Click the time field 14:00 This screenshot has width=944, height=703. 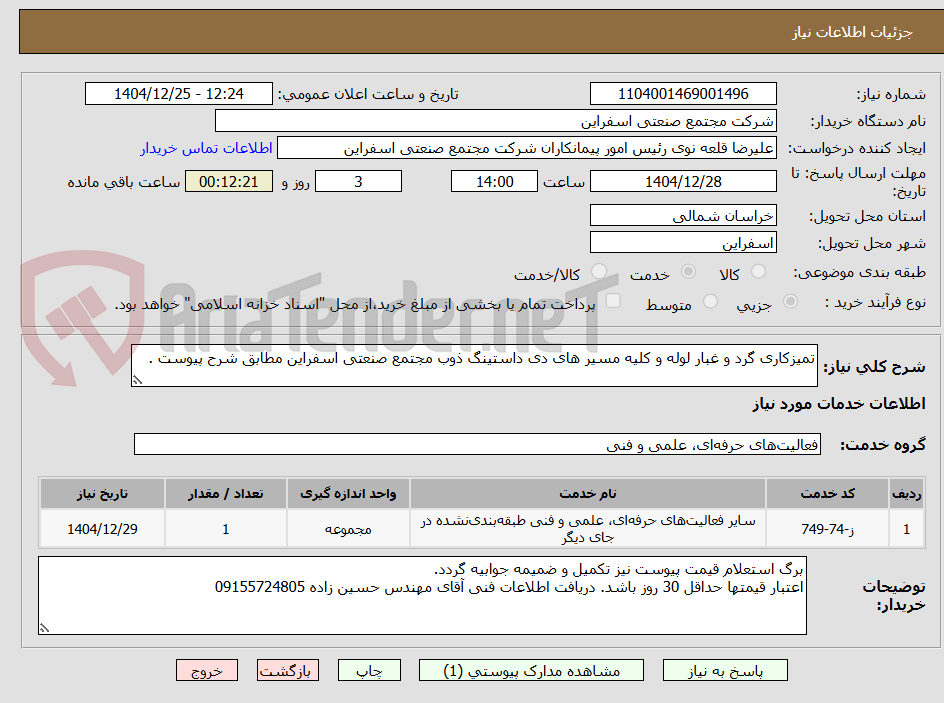(494, 181)
